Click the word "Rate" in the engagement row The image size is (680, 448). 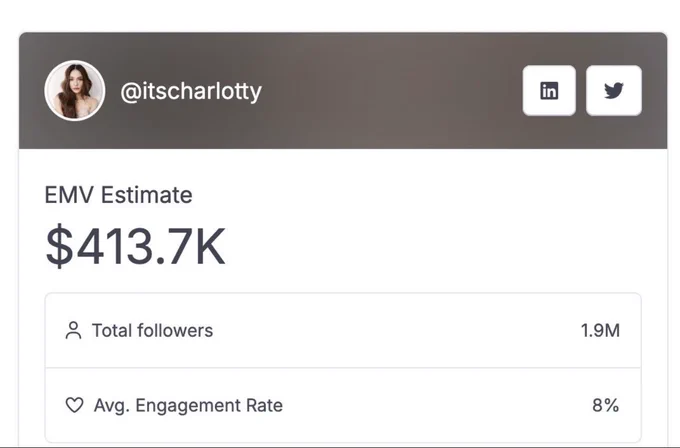point(264,405)
